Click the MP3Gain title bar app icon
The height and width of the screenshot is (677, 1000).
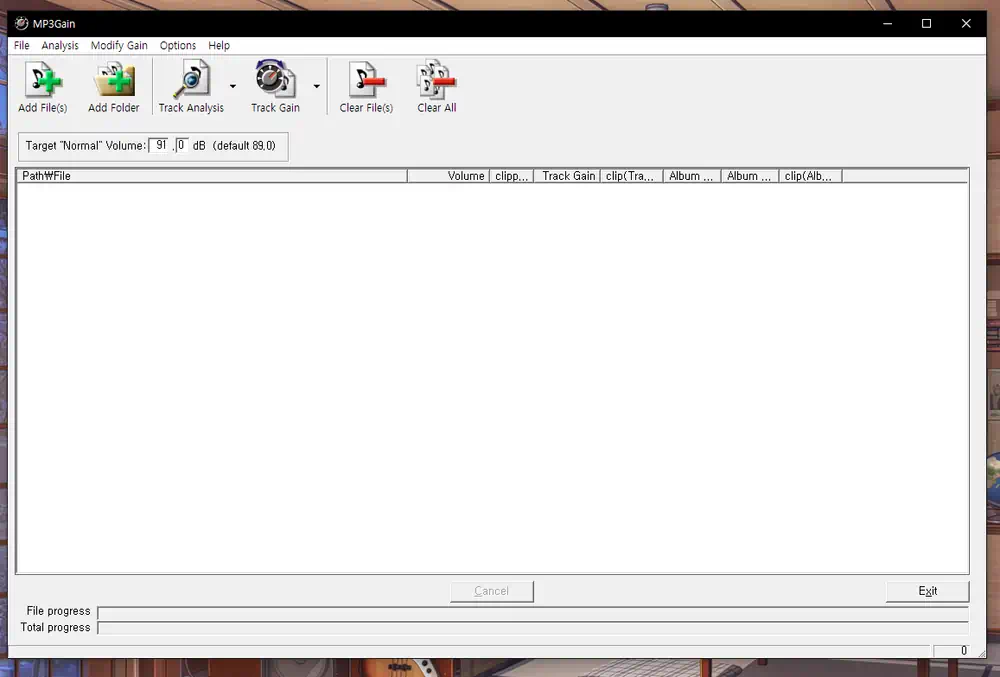point(22,24)
